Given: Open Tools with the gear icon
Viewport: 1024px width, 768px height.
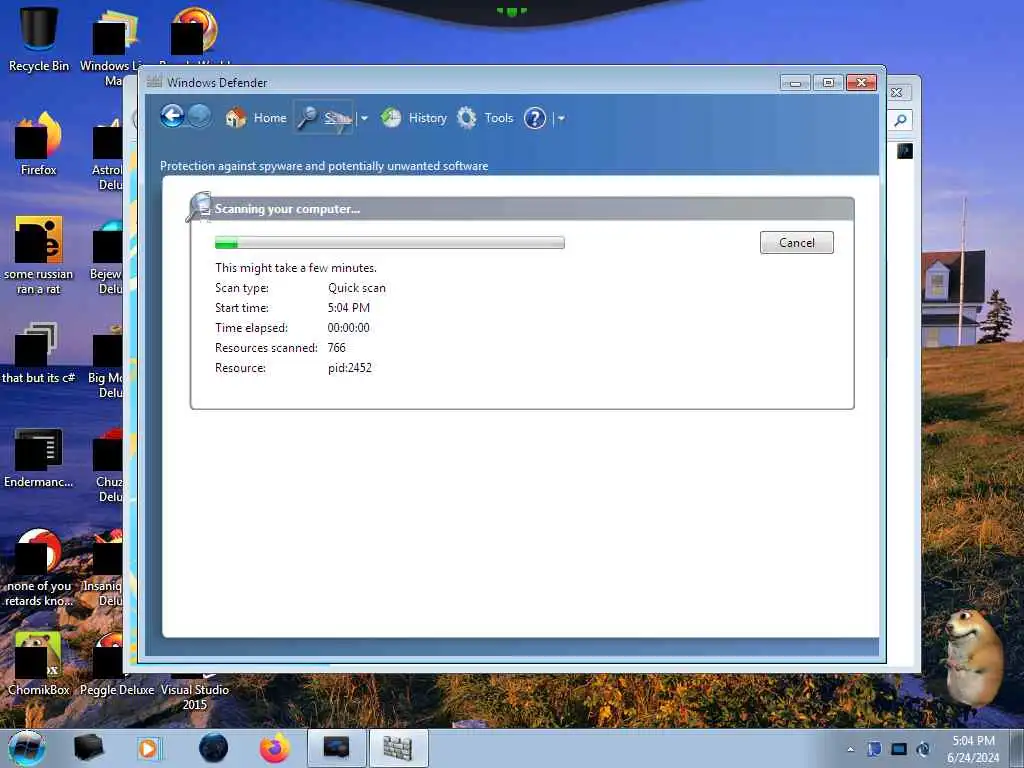Looking at the screenshot, I should click(485, 118).
